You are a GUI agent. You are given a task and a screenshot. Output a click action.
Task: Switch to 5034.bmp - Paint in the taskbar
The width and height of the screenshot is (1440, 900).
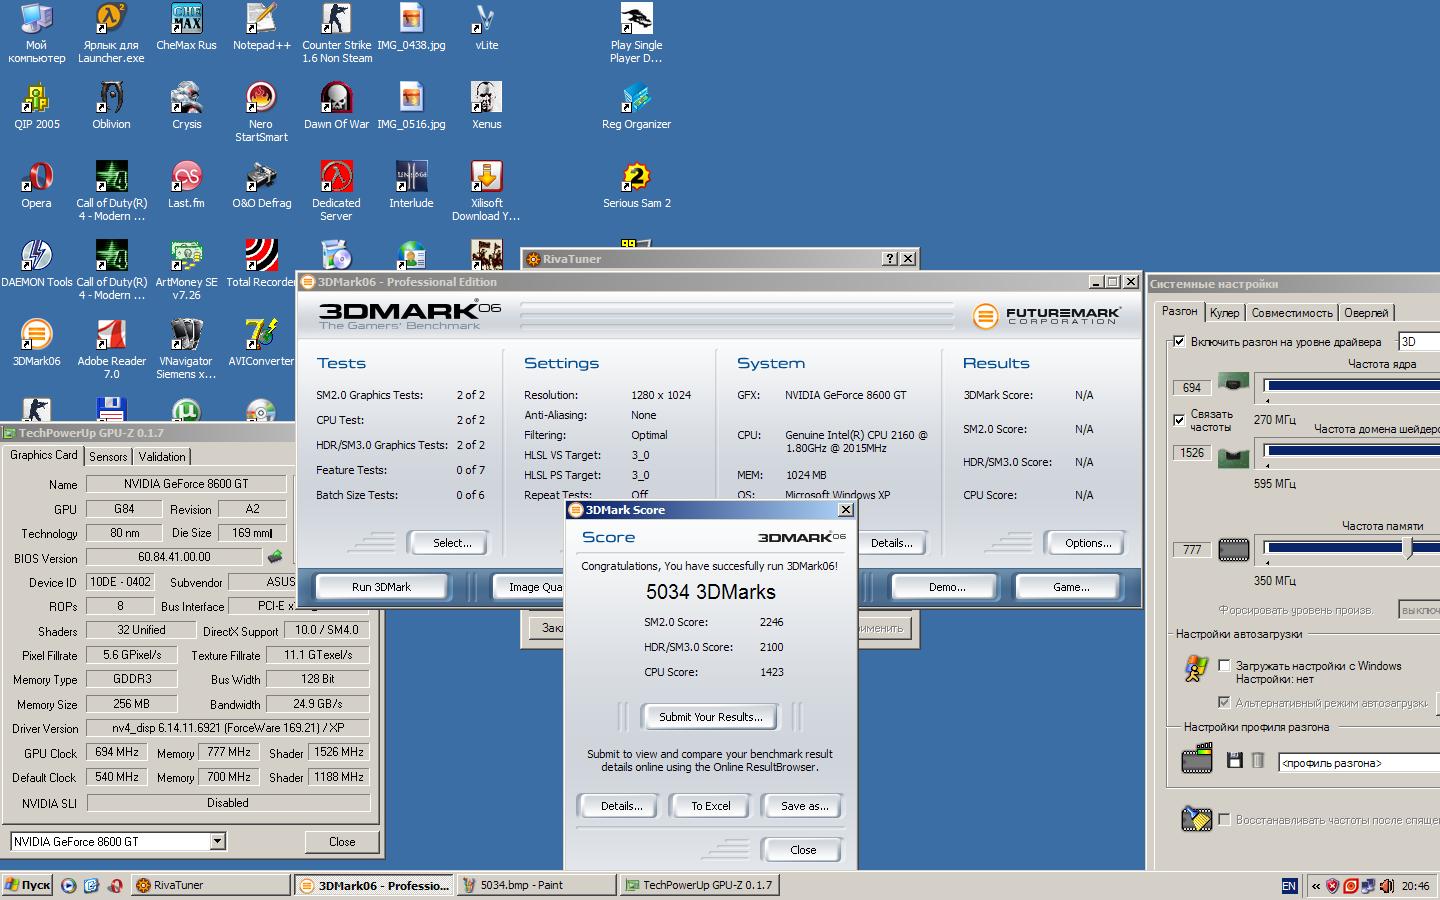(536, 885)
